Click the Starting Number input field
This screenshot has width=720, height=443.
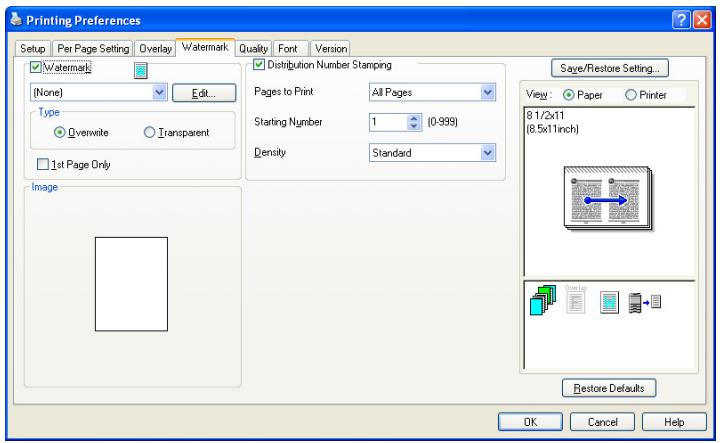pyautogui.click(x=388, y=122)
